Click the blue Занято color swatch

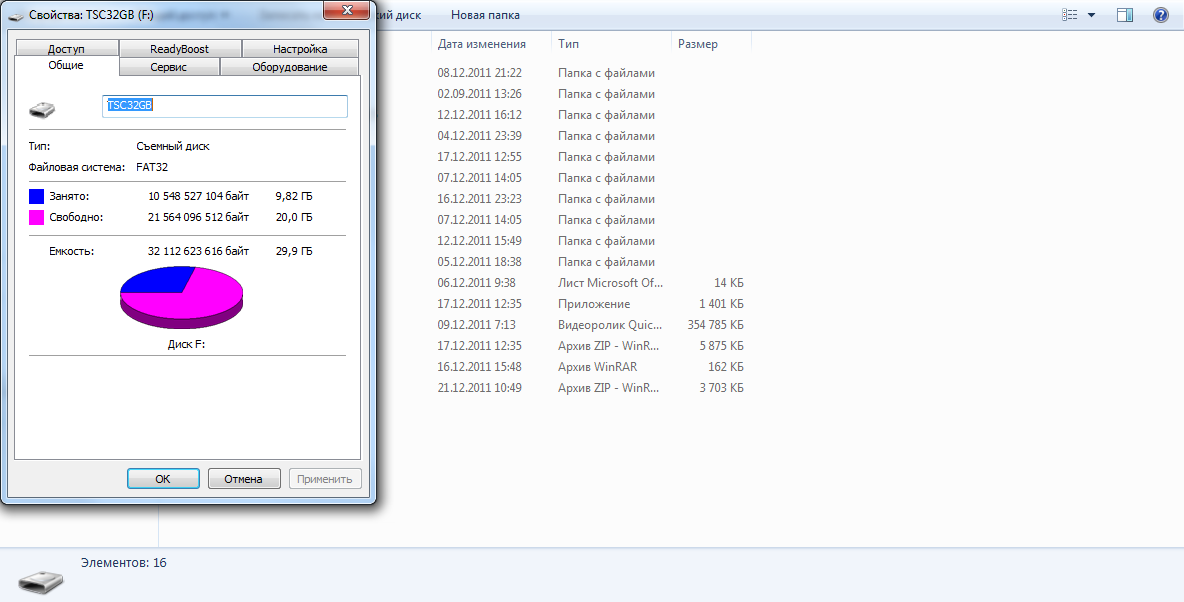click(36, 196)
